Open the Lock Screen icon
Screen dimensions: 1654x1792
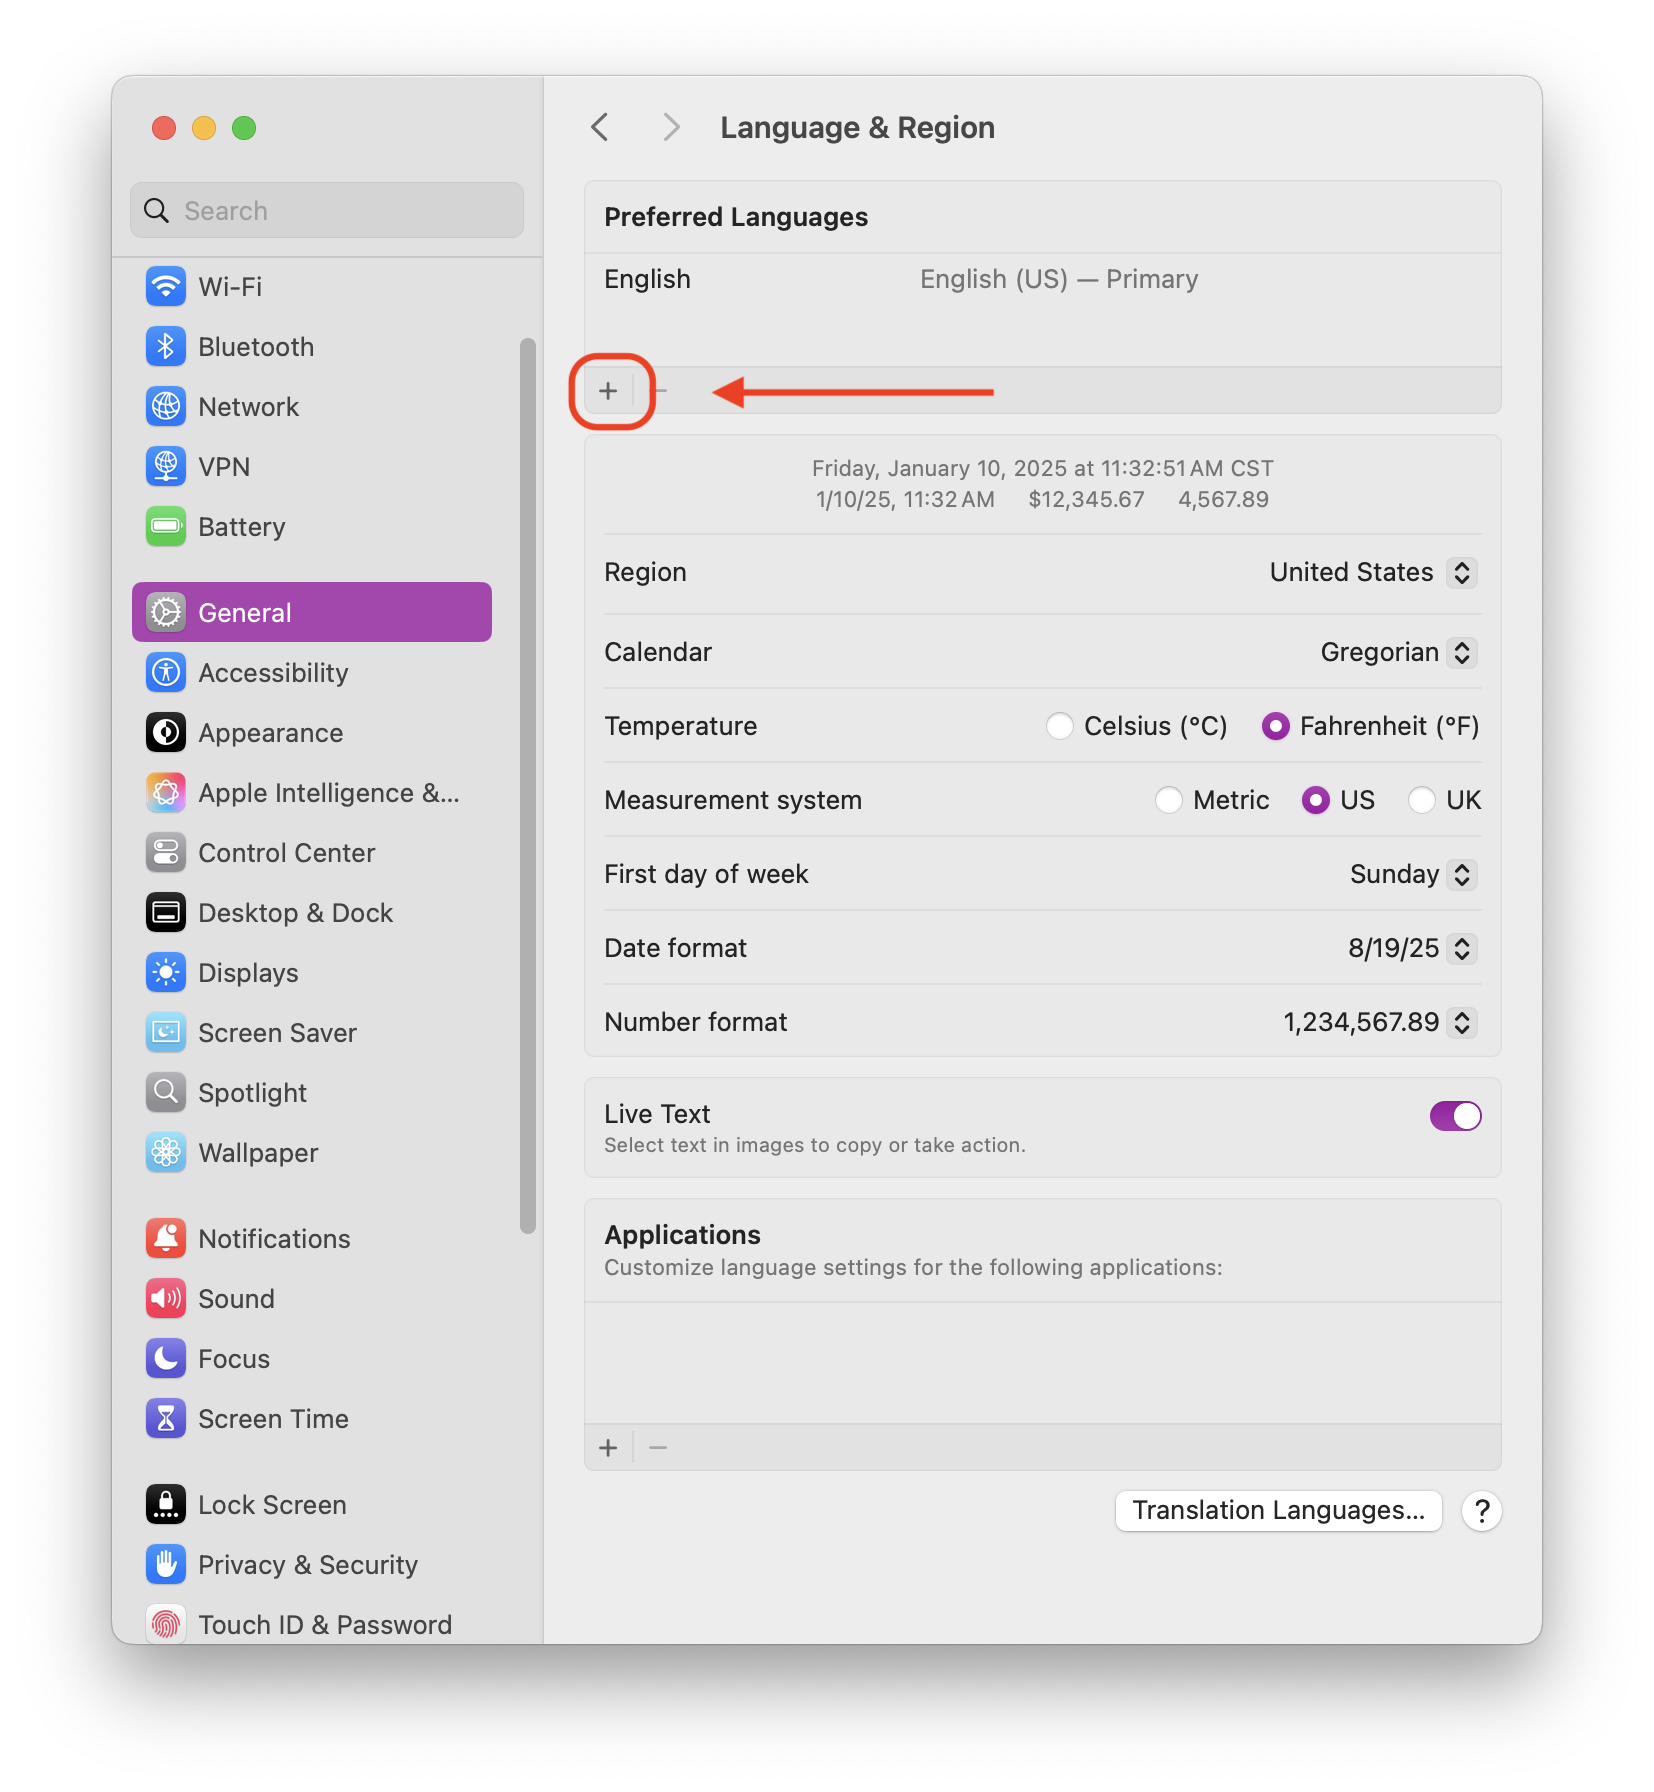(166, 1505)
